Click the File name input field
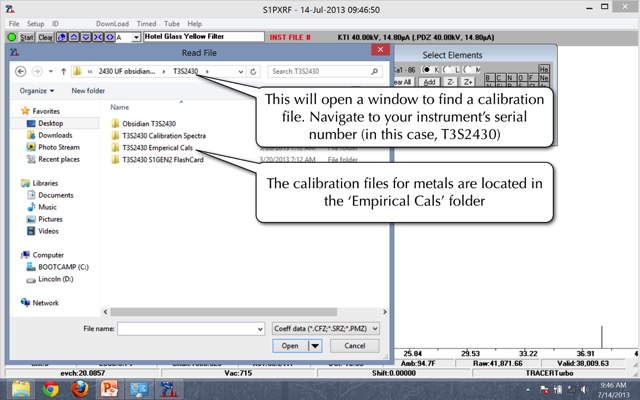 coord(189,327)
